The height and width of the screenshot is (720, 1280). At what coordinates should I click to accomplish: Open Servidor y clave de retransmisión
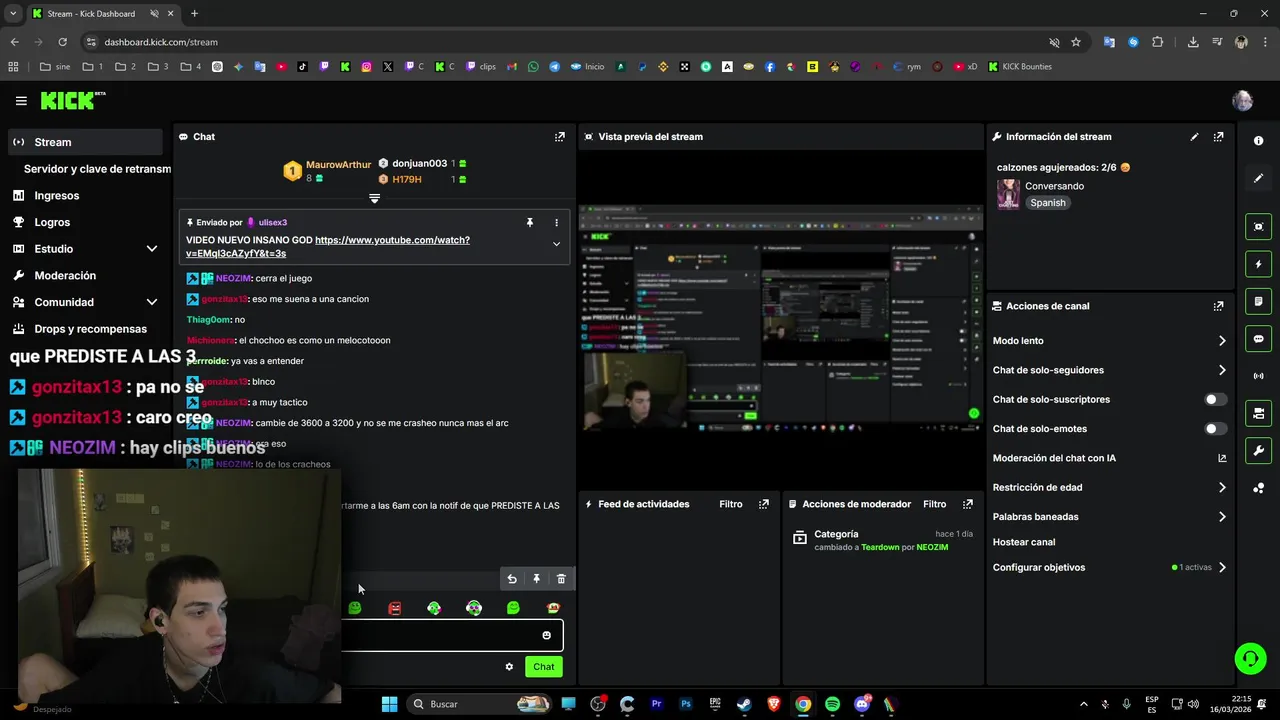pos(97,169)
